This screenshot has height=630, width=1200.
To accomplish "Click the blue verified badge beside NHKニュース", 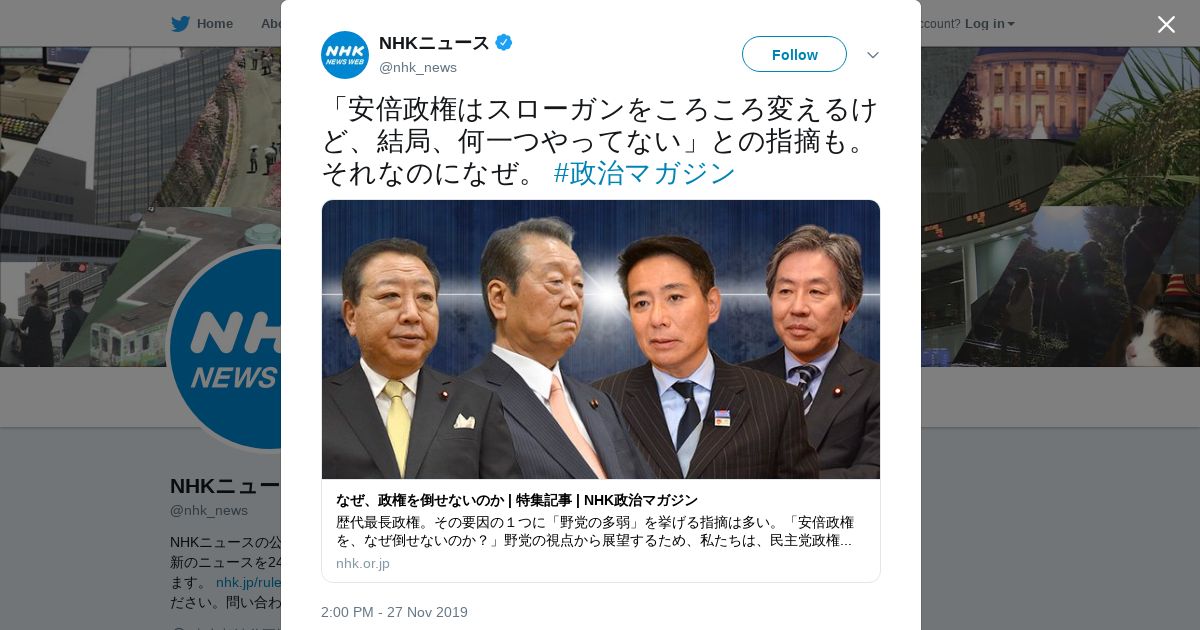I will pos(504,42).
